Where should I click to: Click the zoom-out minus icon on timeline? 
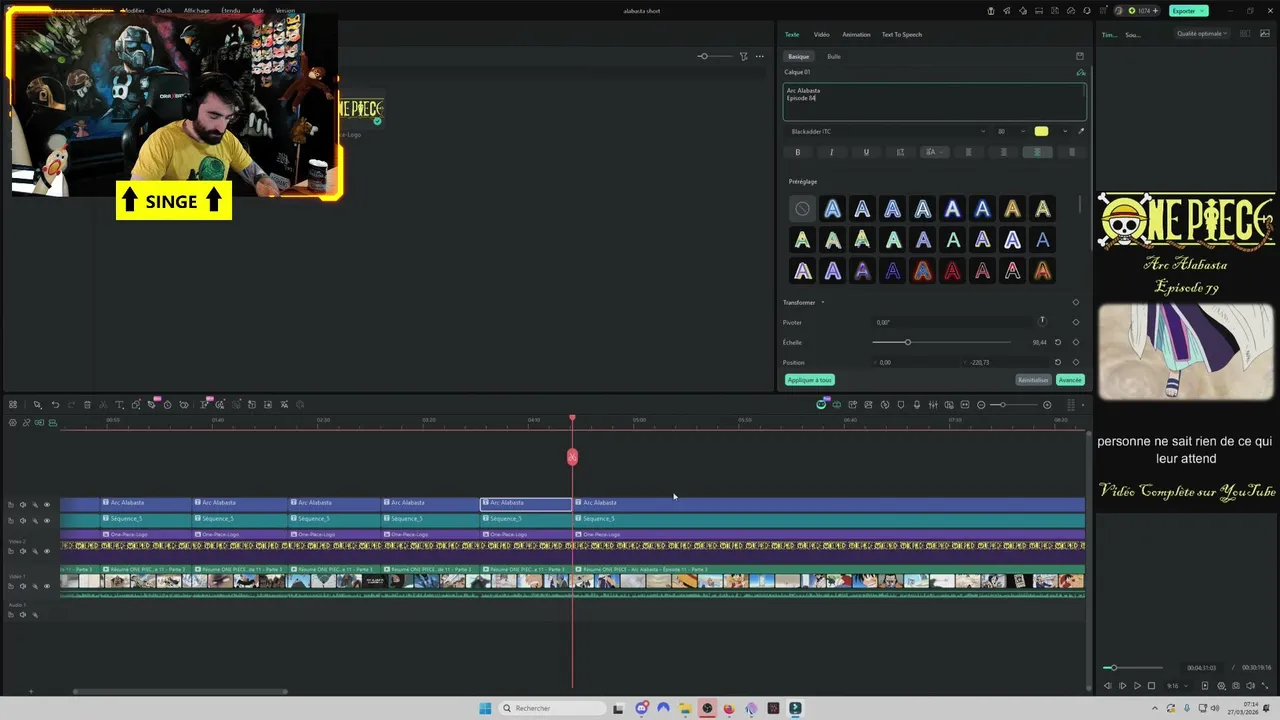pyautogui.click(x=981, y=405)
